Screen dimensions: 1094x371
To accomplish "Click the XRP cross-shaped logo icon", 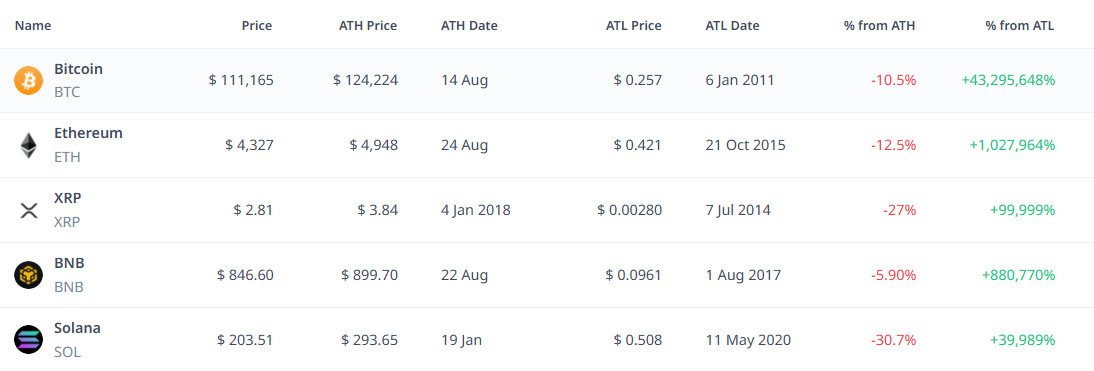I will 29,210.
